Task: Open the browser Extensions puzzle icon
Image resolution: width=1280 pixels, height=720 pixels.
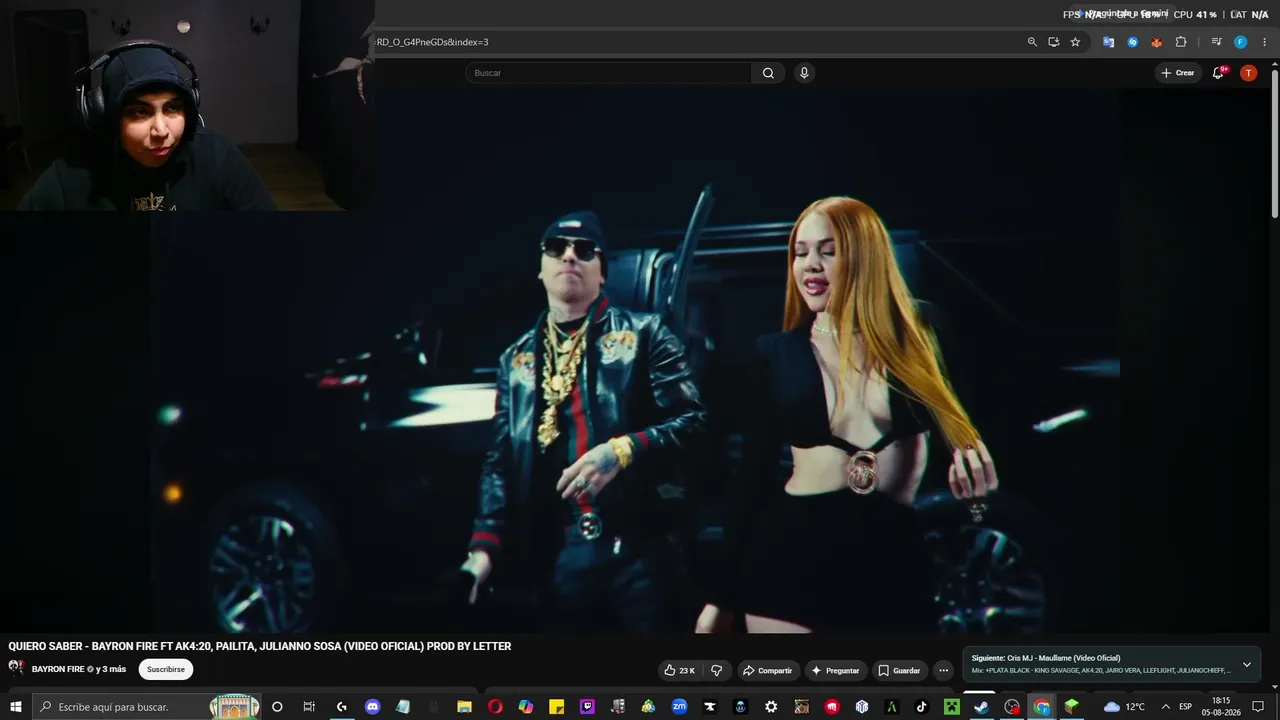Action: [x=1181, y=42]
